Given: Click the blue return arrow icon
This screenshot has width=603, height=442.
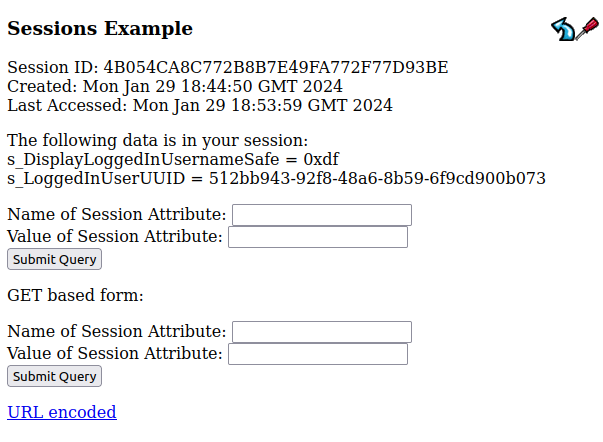Looking at the screenshot, I should click(563, 30).
